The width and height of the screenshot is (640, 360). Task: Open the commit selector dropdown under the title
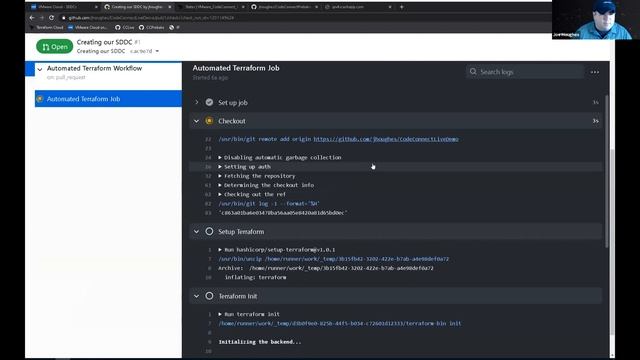tap(144, 51)
